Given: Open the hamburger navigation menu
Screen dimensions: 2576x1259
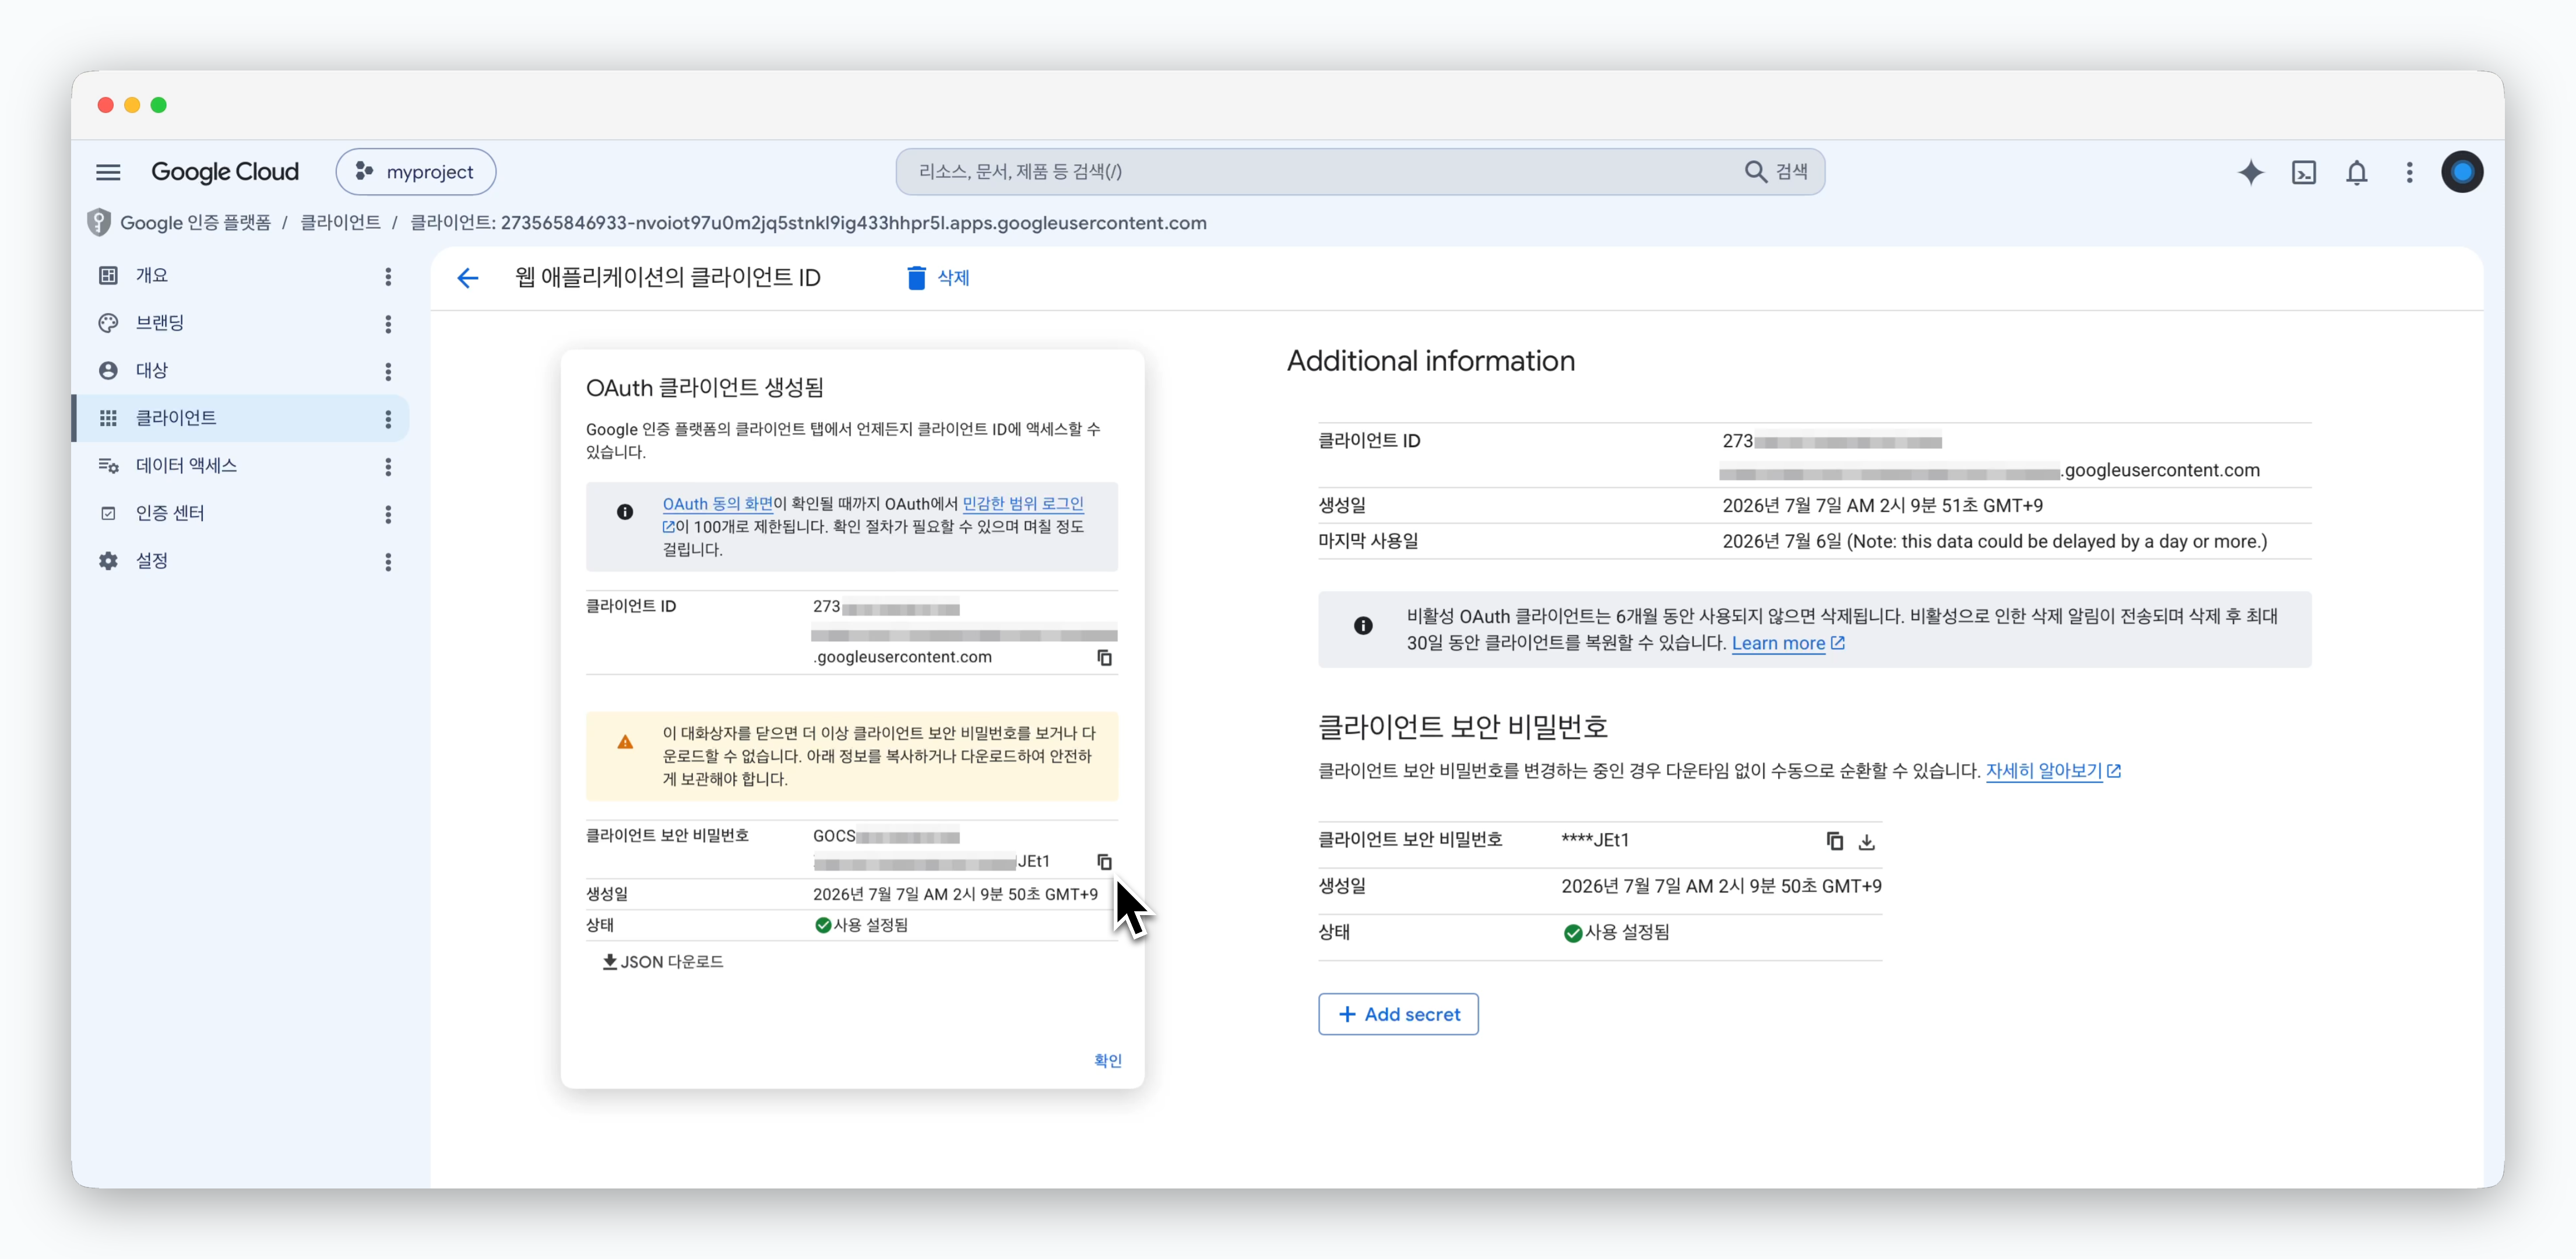Looking at the screenshot, I should 108,172.
